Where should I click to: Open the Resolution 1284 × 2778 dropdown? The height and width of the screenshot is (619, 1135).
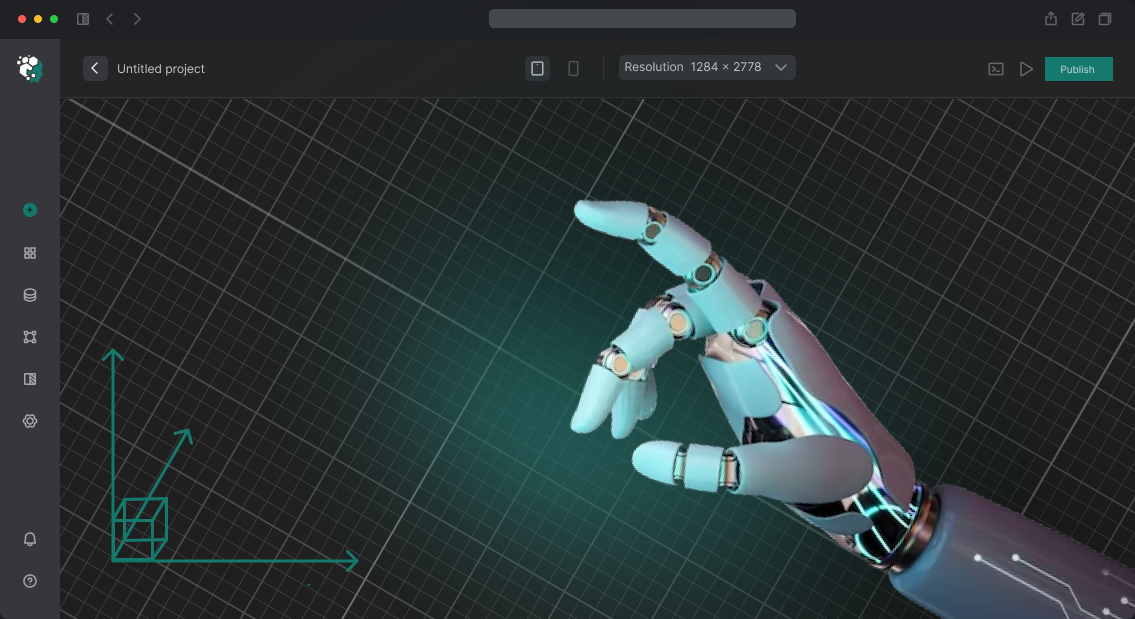coord(707,67)
